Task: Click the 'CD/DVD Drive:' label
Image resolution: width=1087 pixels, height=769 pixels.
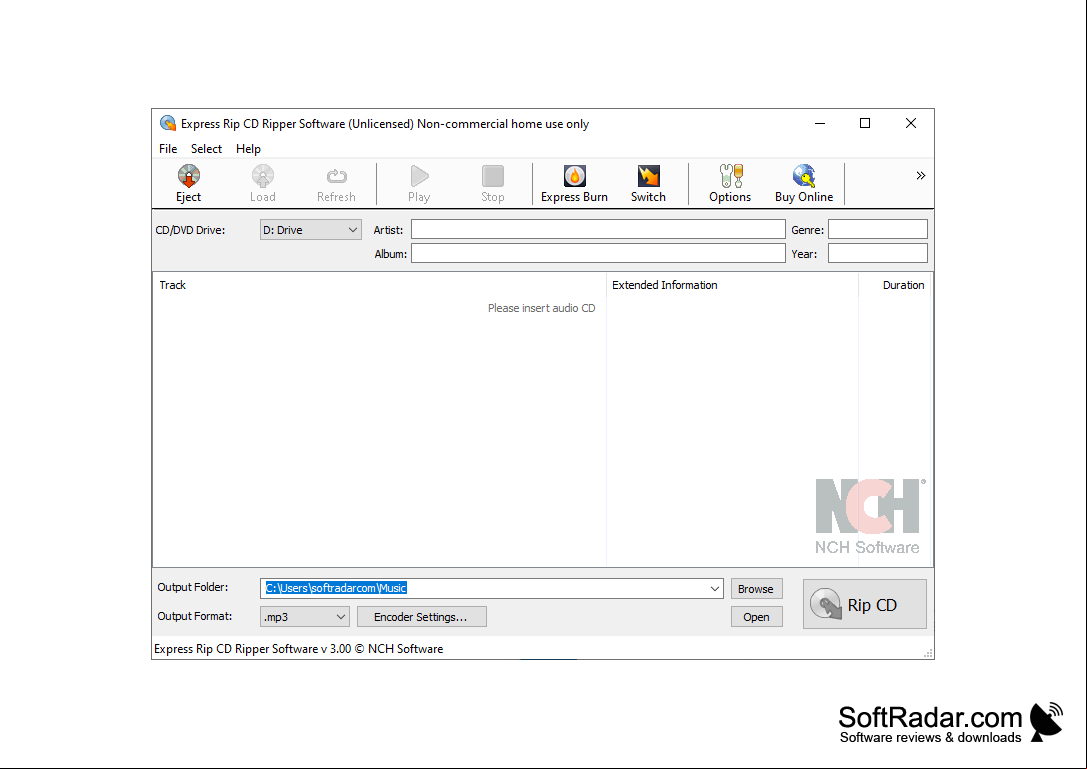Action: [191, 230]
